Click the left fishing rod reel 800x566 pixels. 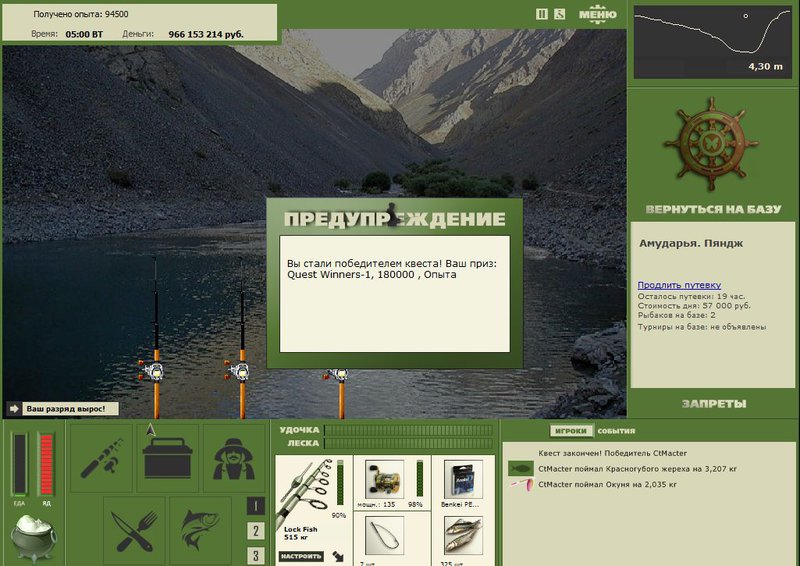tap(152, 370)
